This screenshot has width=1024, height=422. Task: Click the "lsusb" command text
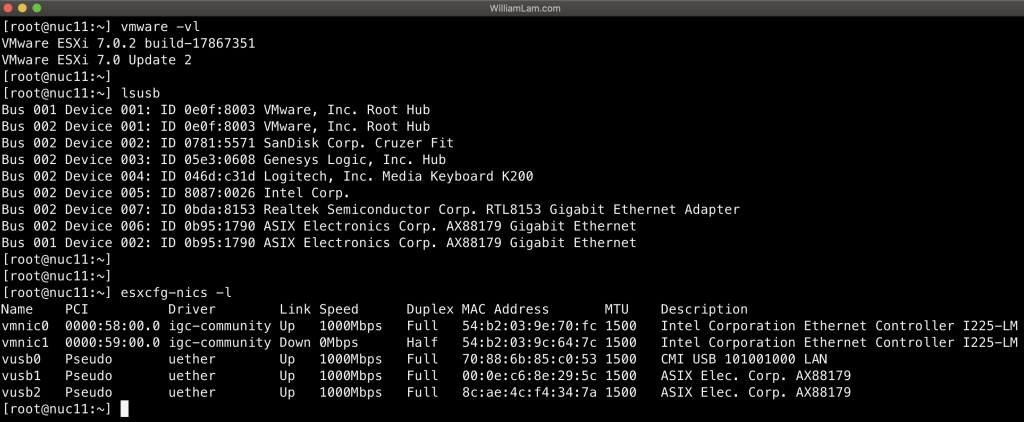139,93
